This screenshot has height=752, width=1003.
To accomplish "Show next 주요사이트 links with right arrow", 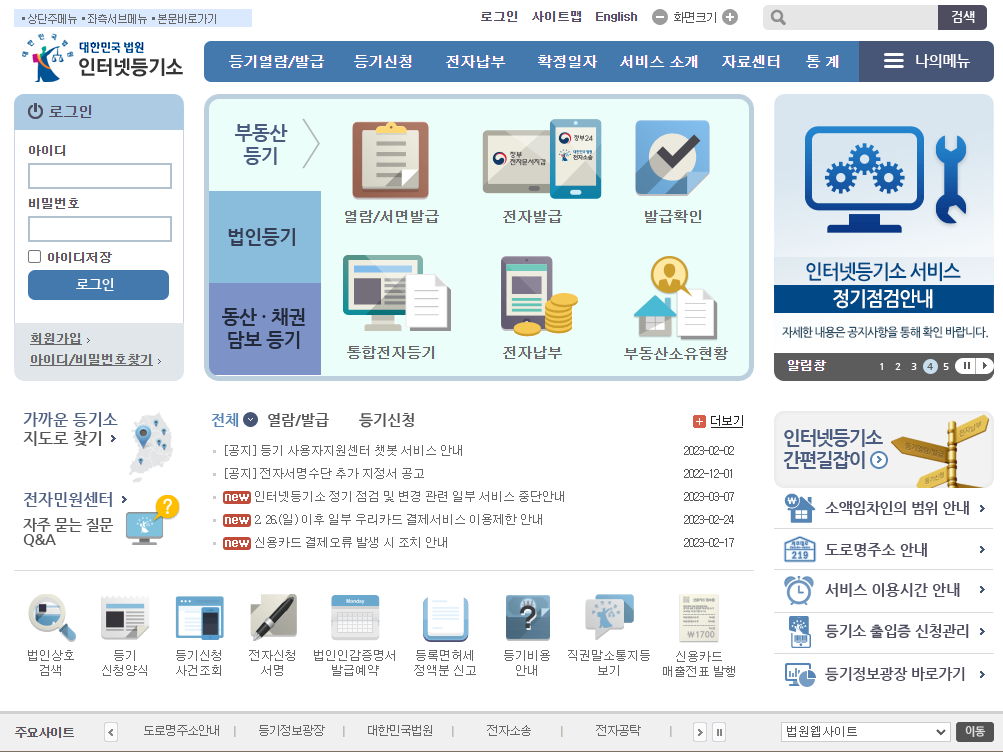I will pyautogui.click(x=700, y=732).
